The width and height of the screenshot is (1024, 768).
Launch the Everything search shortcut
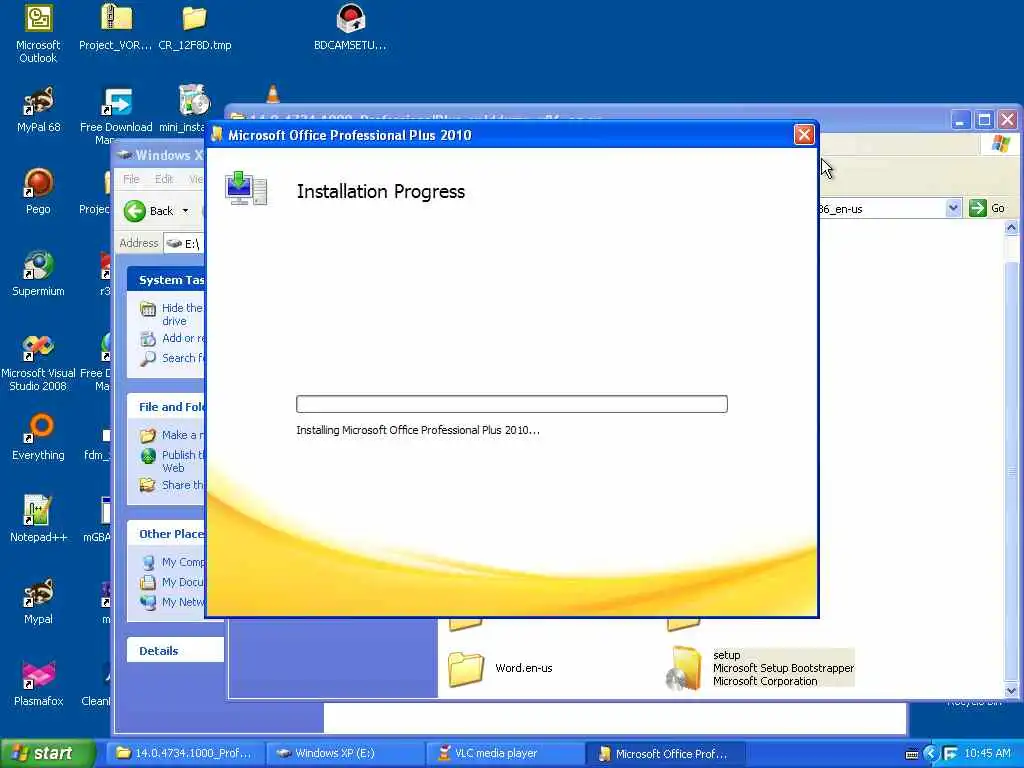(38, 430)
